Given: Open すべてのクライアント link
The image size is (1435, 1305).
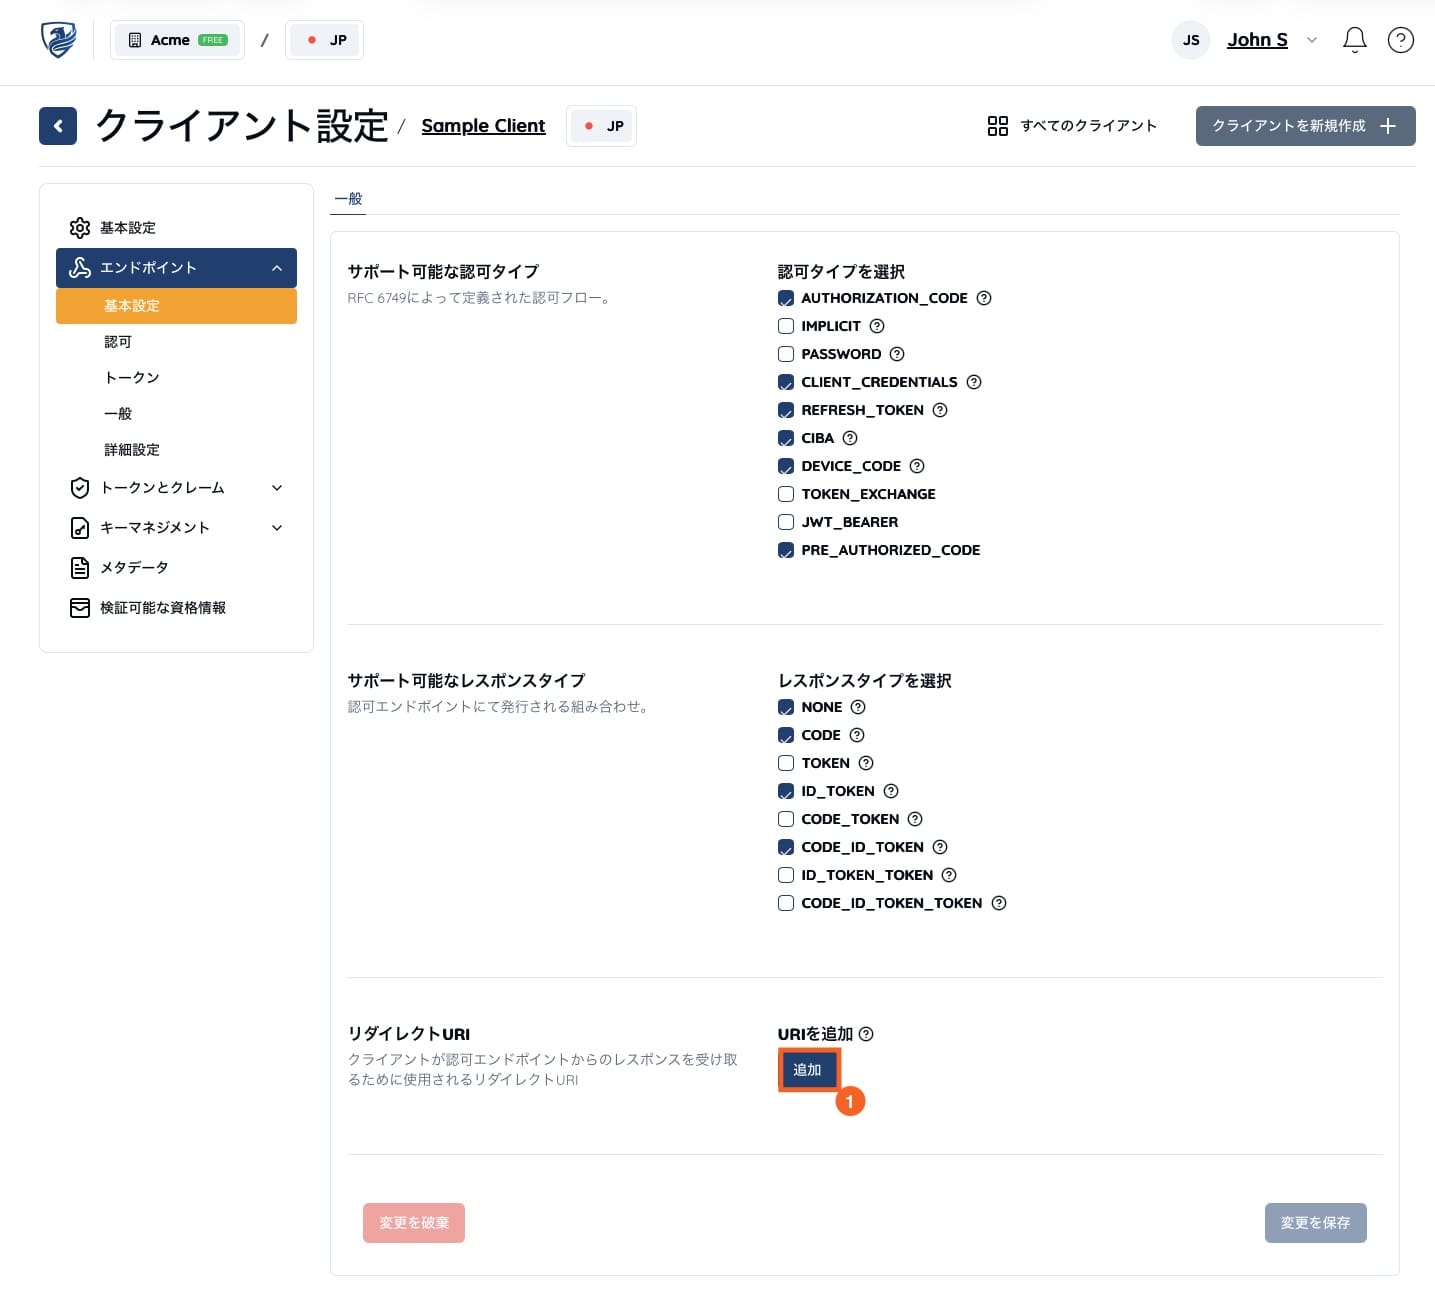Looking at the screenshot, I should tap(1072, 126).
